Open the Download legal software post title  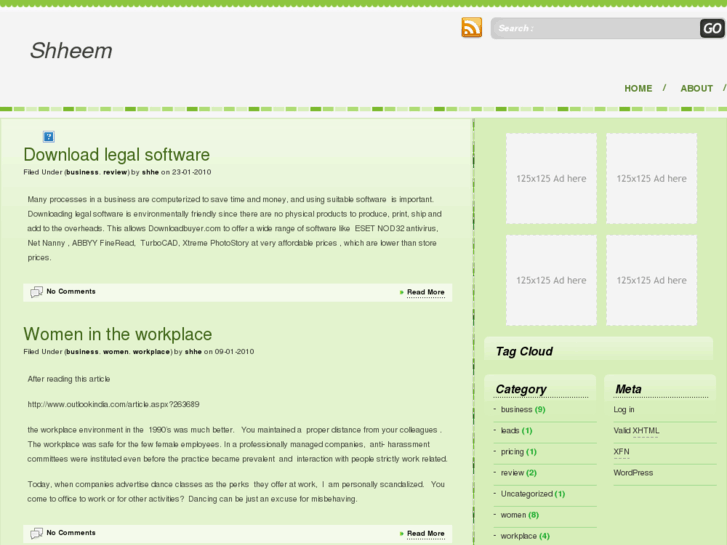pos(116,154)
